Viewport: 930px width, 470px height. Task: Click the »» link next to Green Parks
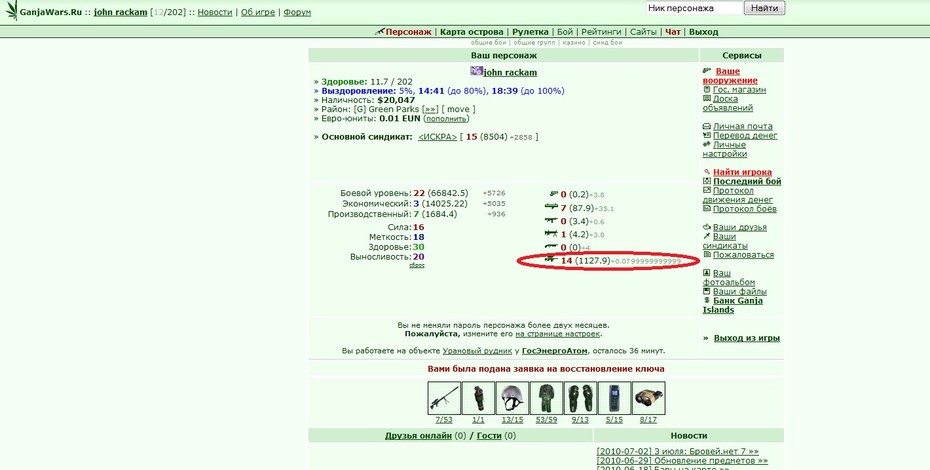point(431,109)
